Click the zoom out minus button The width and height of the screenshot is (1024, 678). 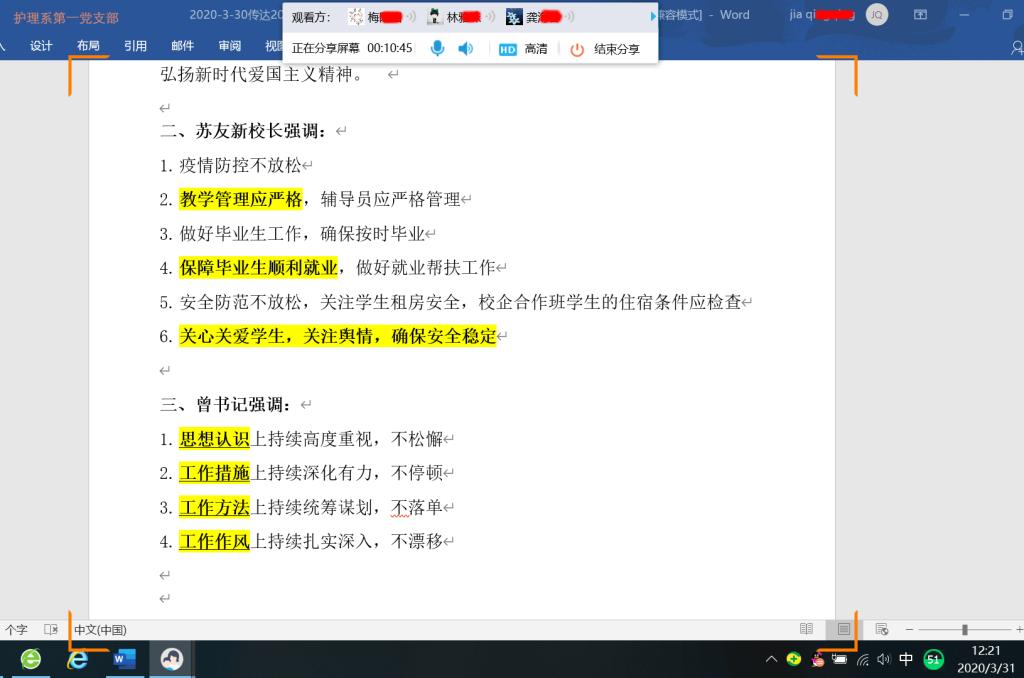click(909, 629)
